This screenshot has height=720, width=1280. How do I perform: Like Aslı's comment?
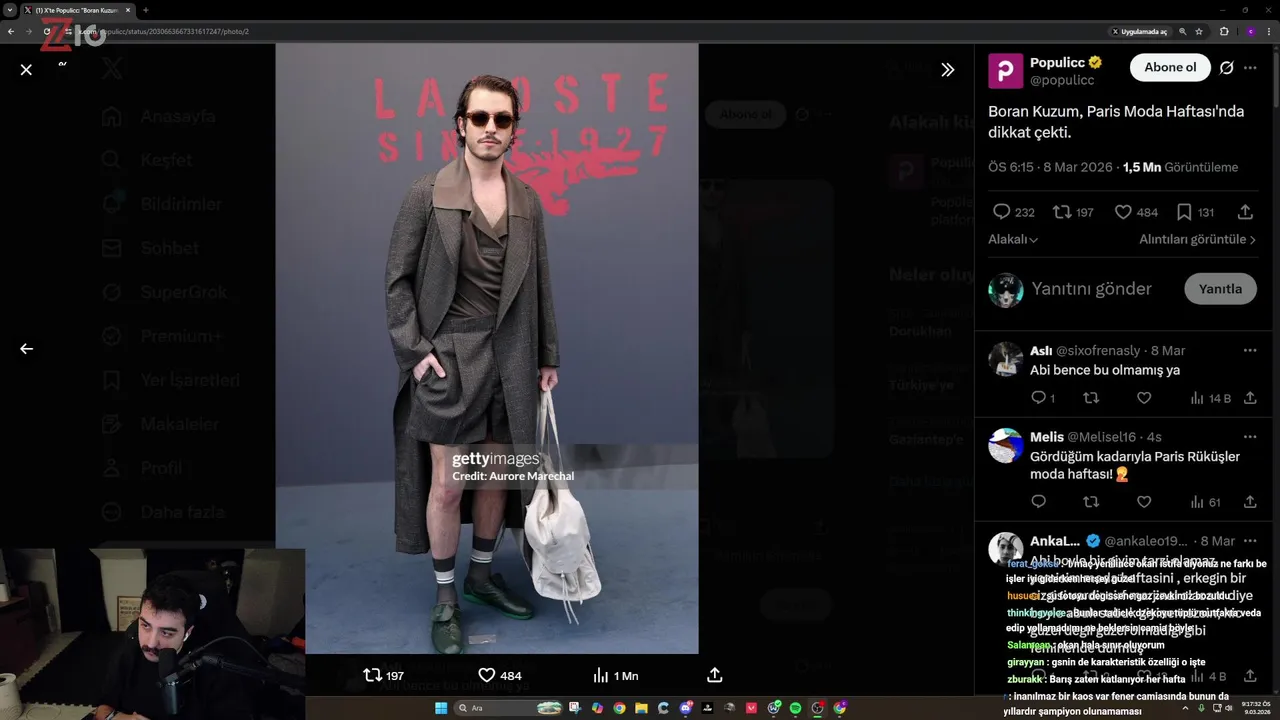coord(1144,398)
